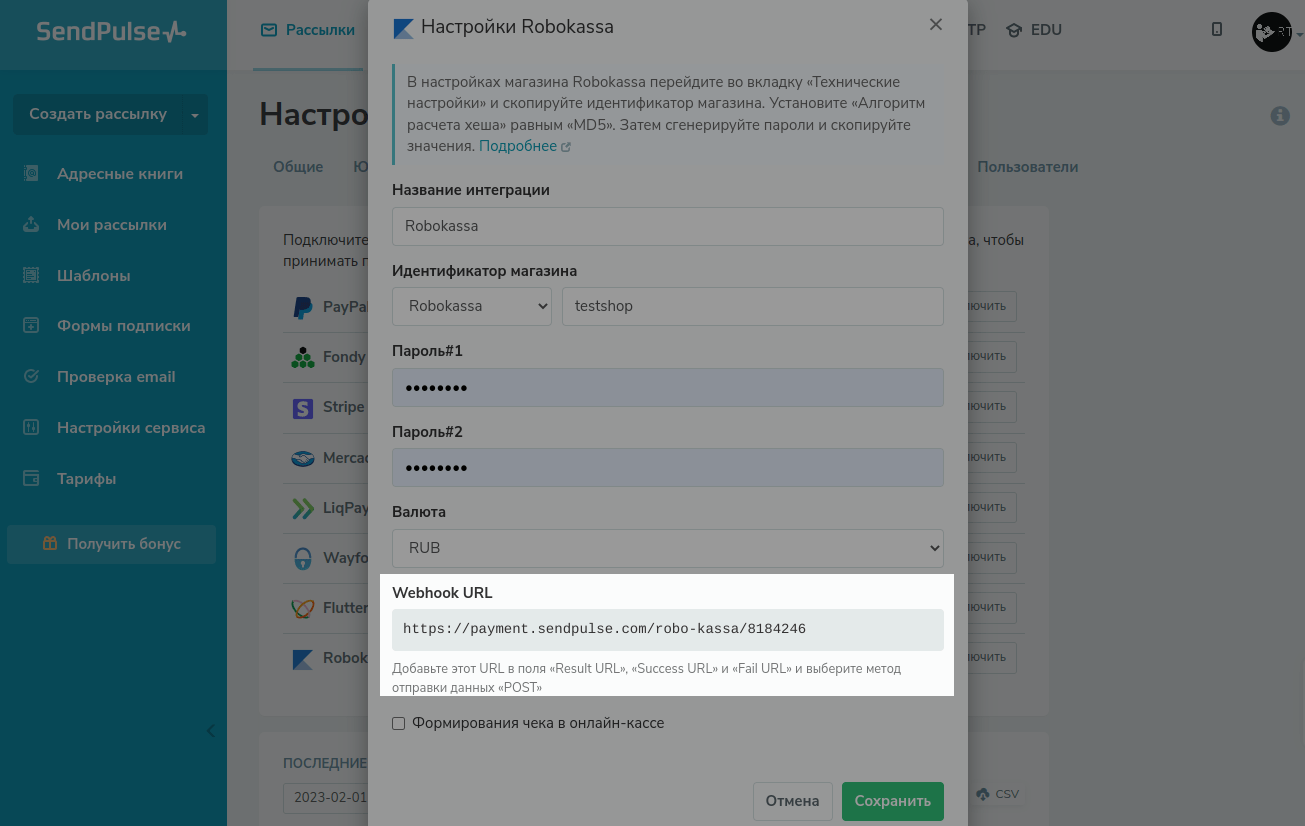
Task: Collapse the left sidebar with chevron
Action: (211, 731)
